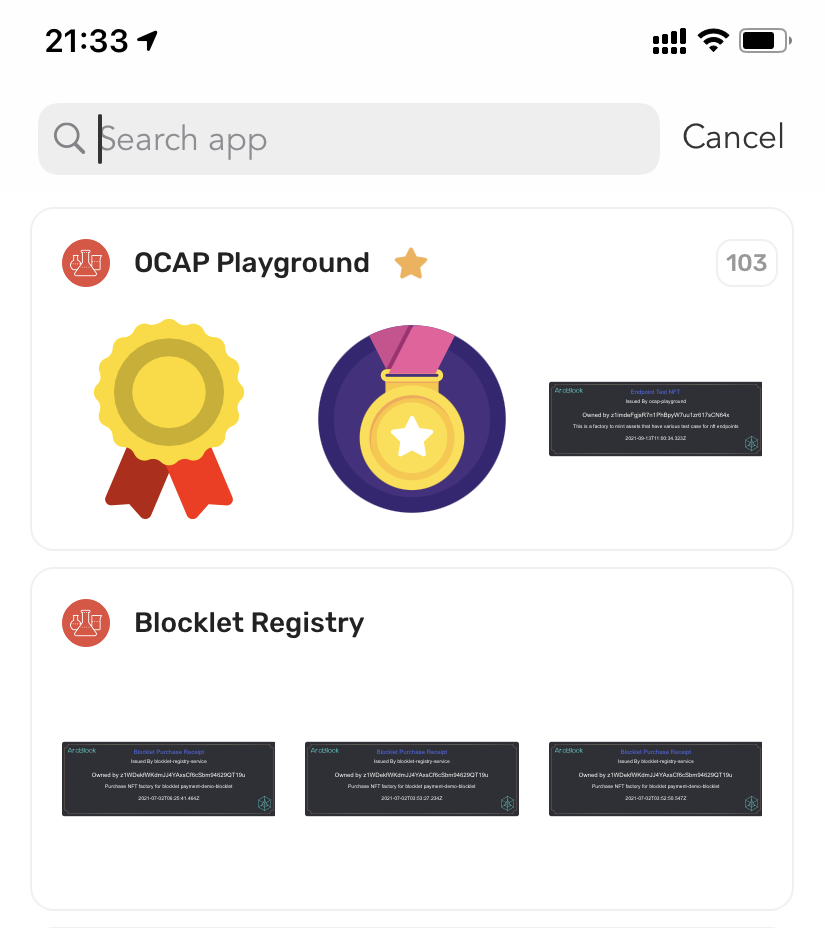This screenshot has width=825, height=928.
Task: Tap the location arrow in status bar
Action: [148, 41]
